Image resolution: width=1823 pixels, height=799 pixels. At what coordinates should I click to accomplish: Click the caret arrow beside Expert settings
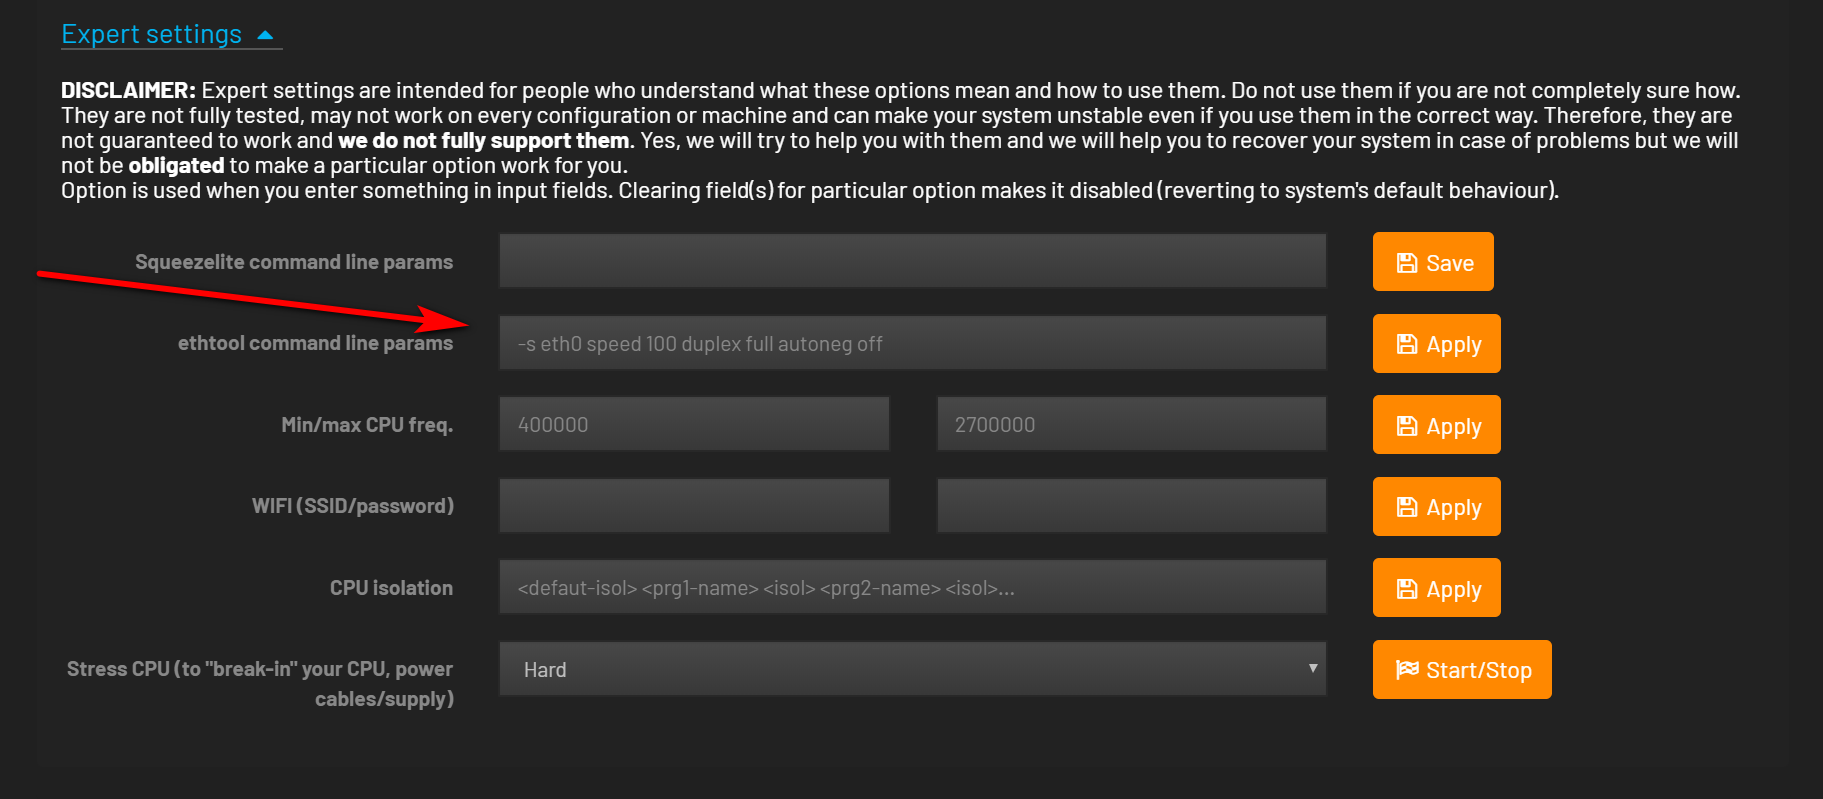click(265, 35)
